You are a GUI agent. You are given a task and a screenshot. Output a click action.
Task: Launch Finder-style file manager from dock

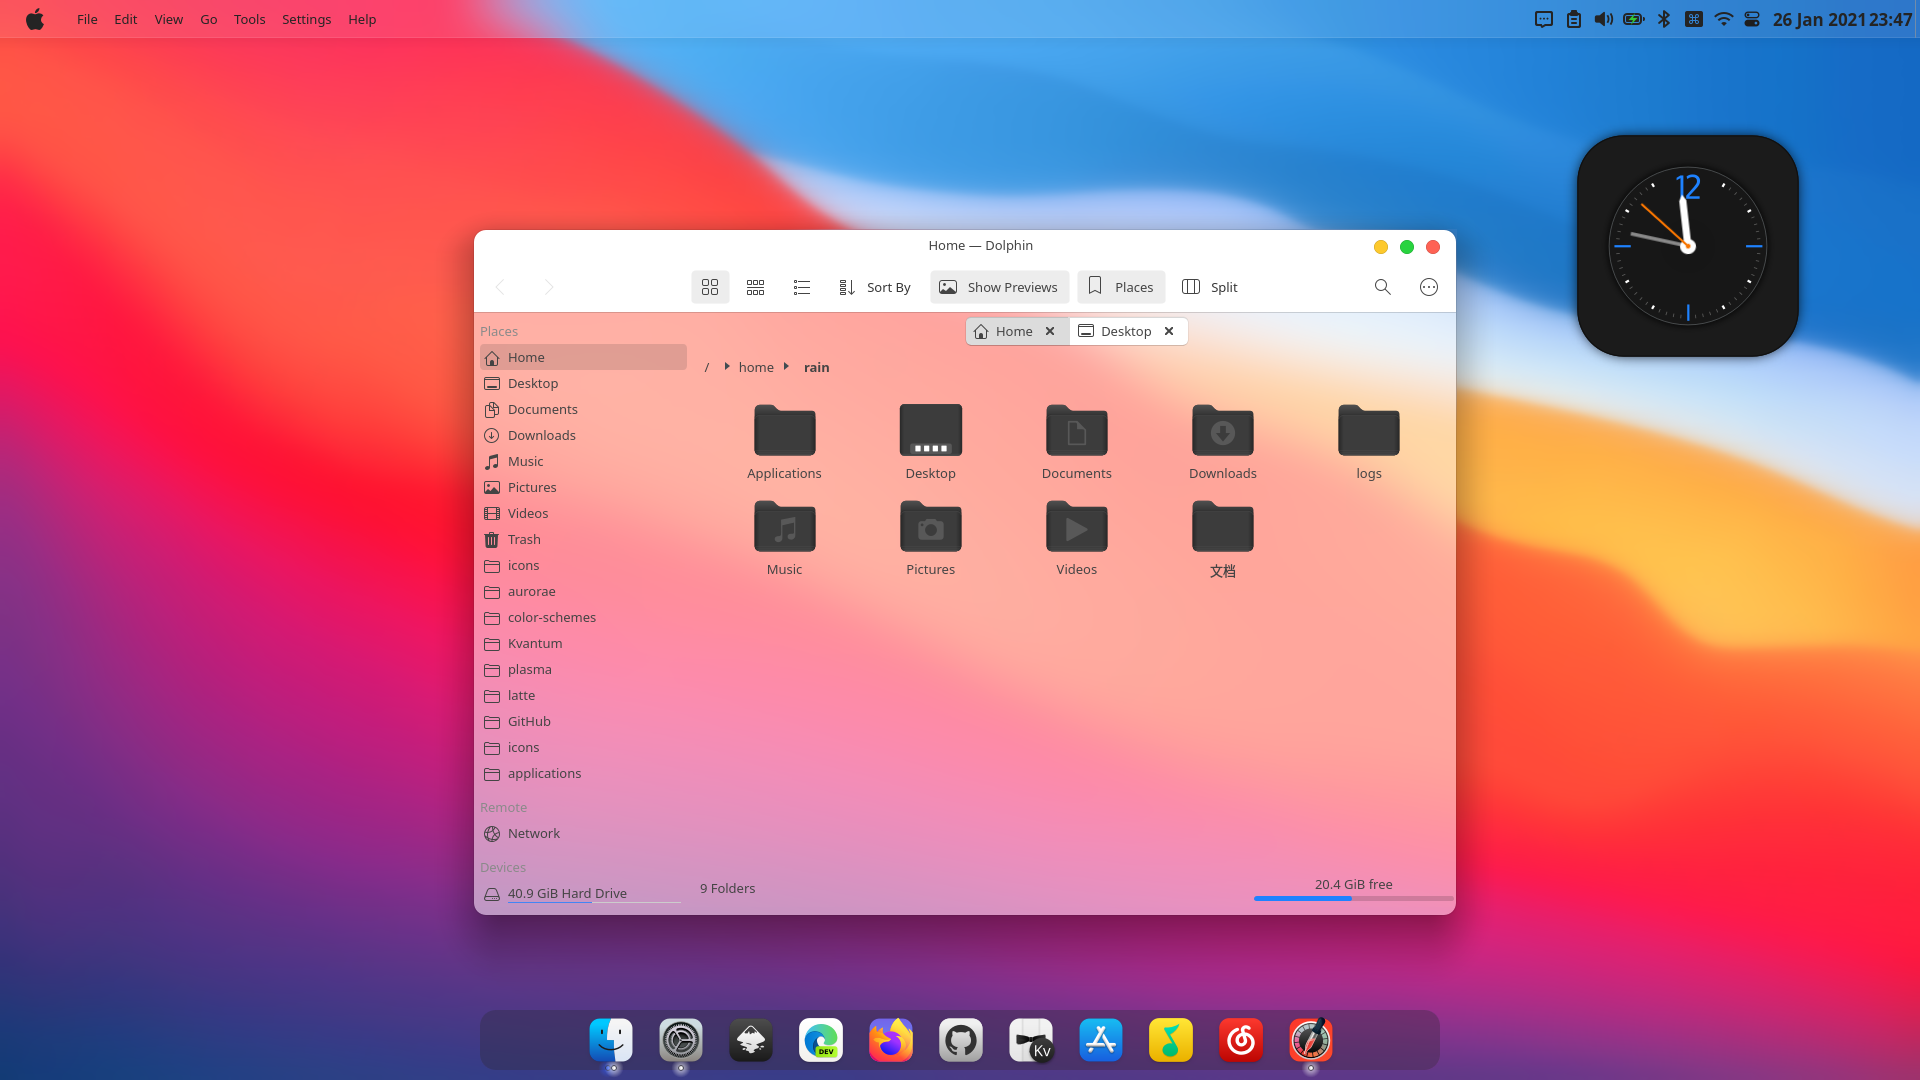611,1040
